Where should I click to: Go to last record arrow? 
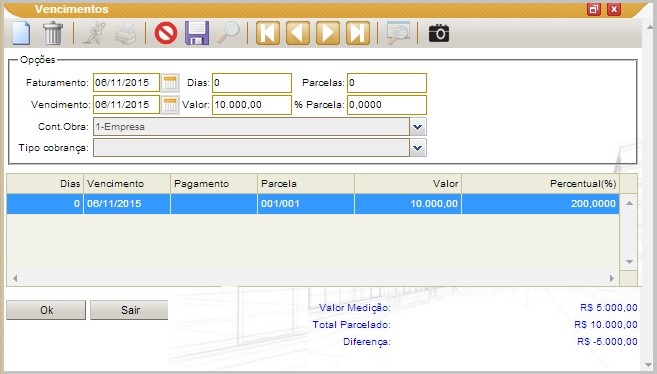pyautogui.click(x=358, y=33)
